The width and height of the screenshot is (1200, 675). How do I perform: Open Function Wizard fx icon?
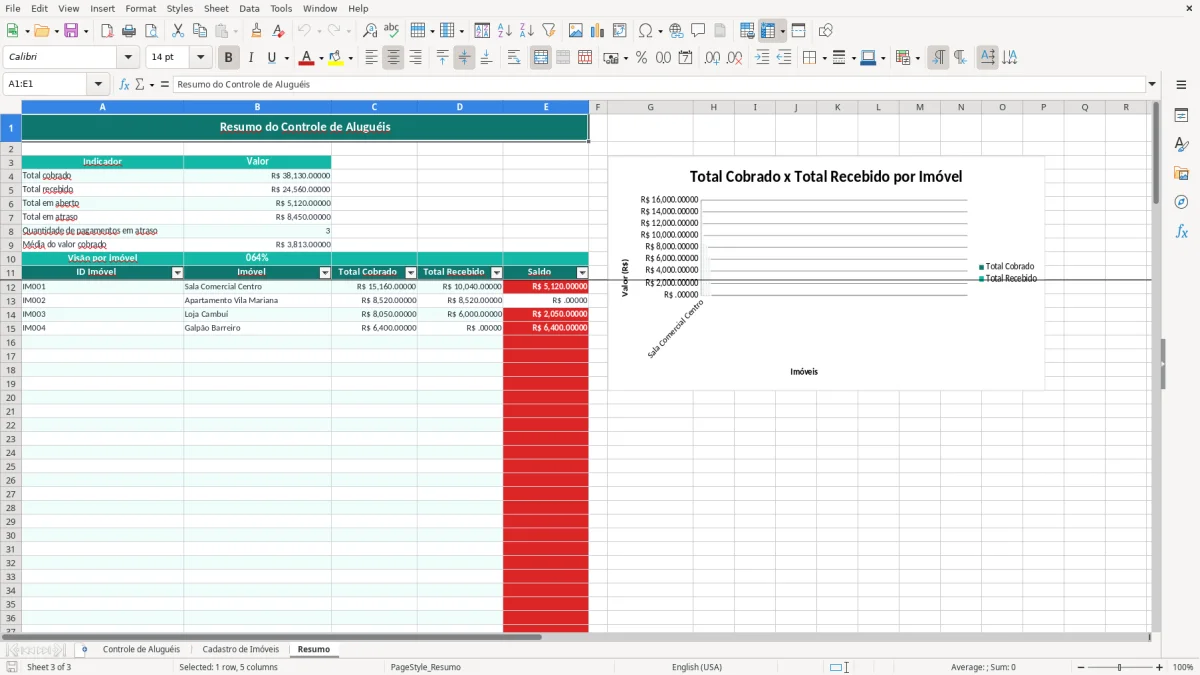tap(124, 84)
